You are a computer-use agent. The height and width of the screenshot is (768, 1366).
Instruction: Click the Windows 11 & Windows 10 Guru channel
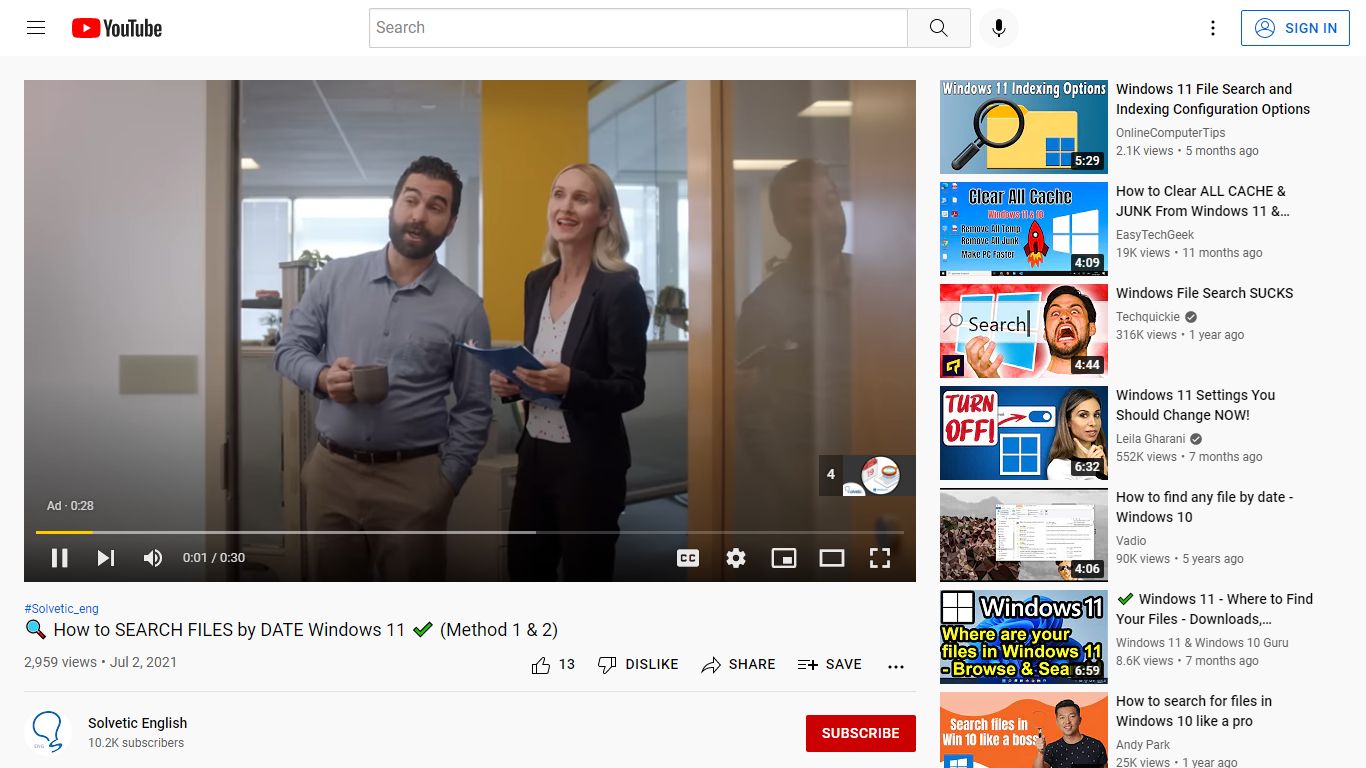click(x=1202, y=643)
